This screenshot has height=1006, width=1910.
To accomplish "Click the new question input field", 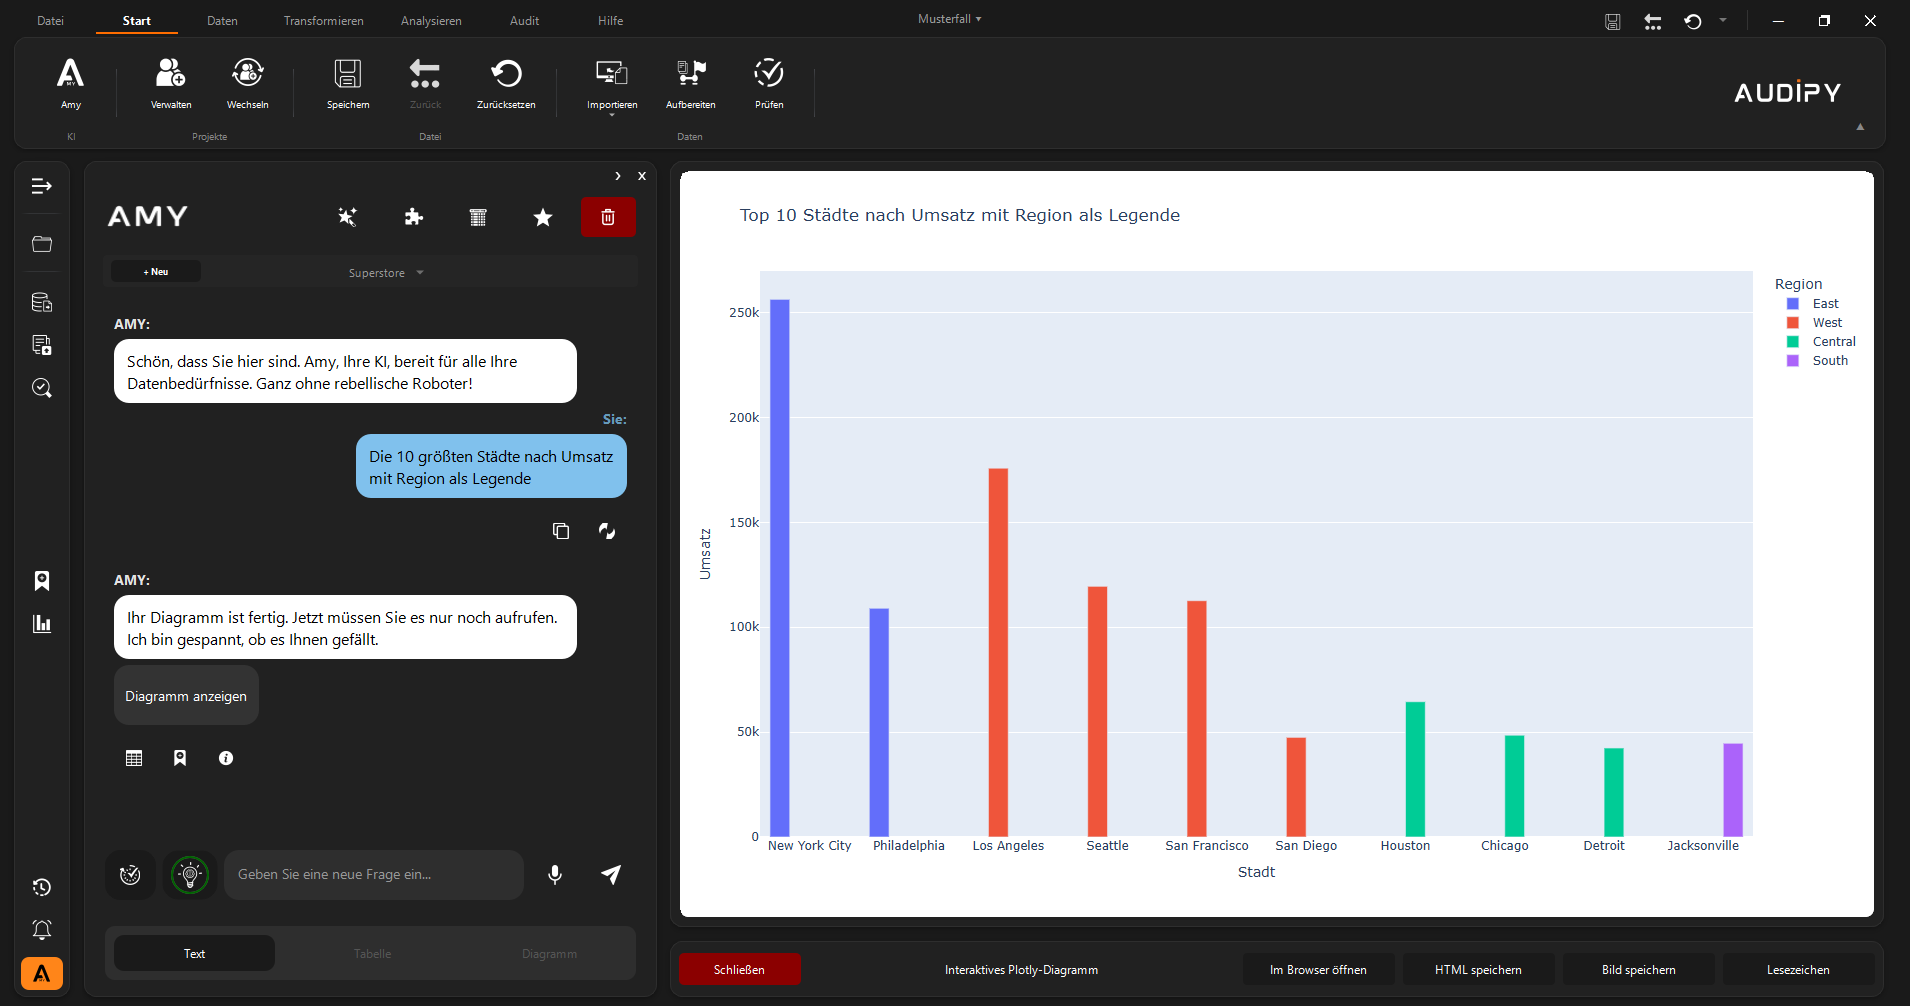I will [374, 875].
